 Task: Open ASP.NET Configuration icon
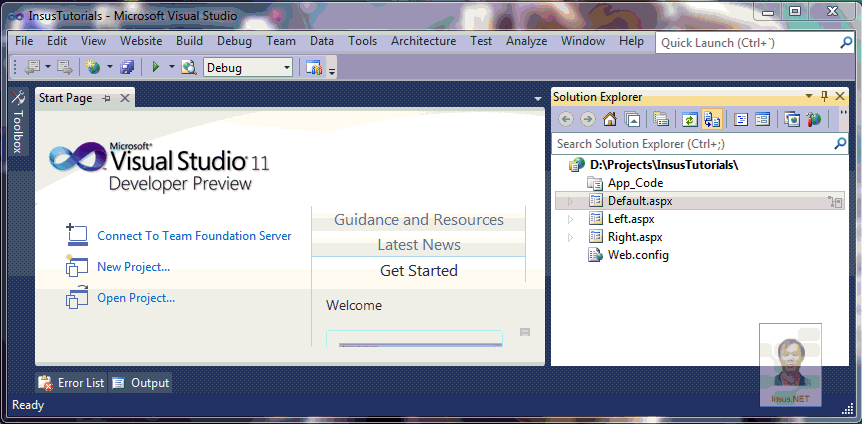pyautogui.click(x=814, y=119)
